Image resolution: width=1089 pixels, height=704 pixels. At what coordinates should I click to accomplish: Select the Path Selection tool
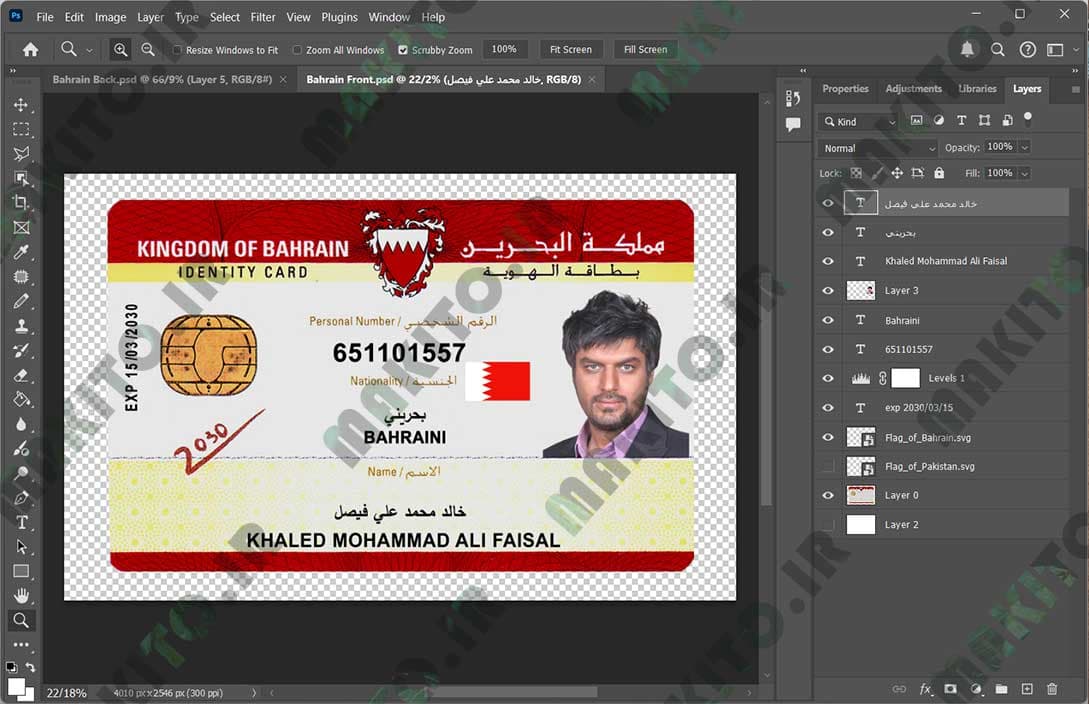coord(21,546)
